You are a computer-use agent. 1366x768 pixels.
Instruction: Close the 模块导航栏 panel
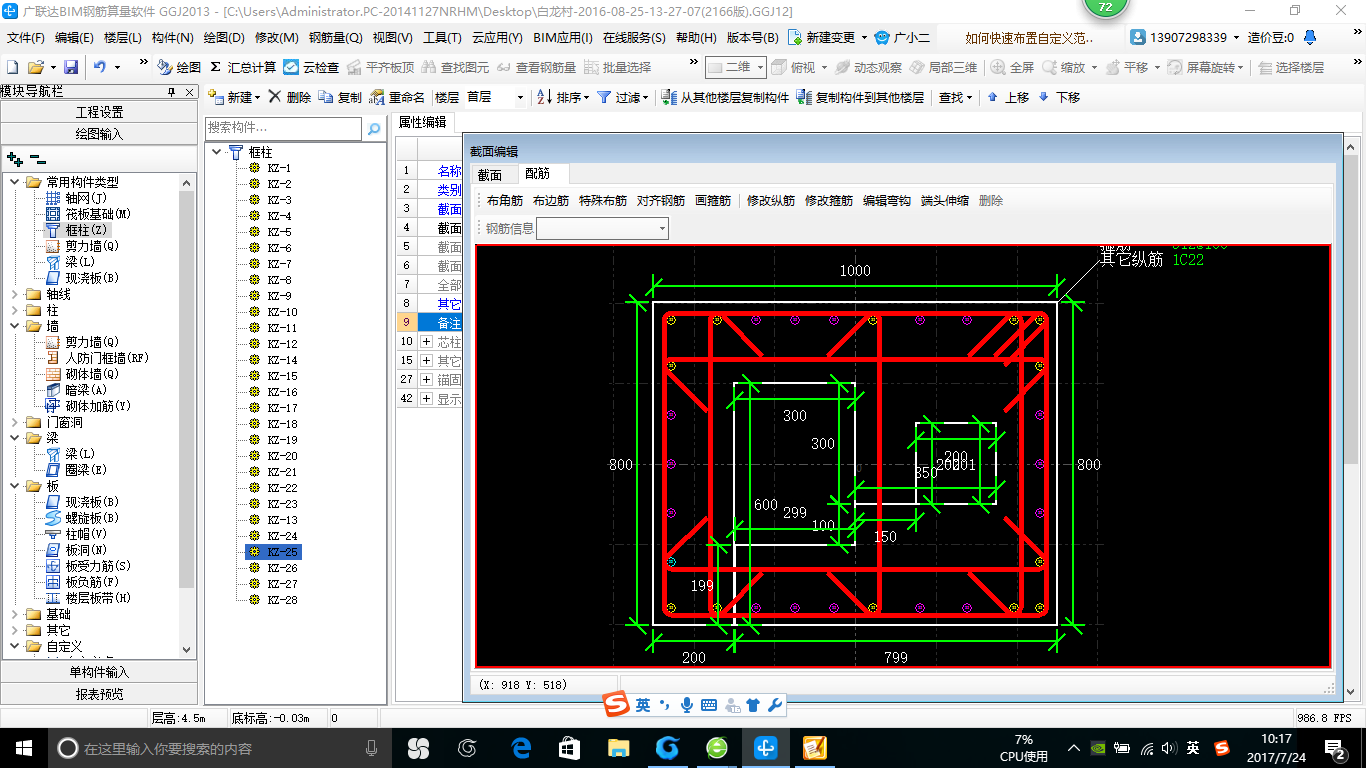coord(189,91)
